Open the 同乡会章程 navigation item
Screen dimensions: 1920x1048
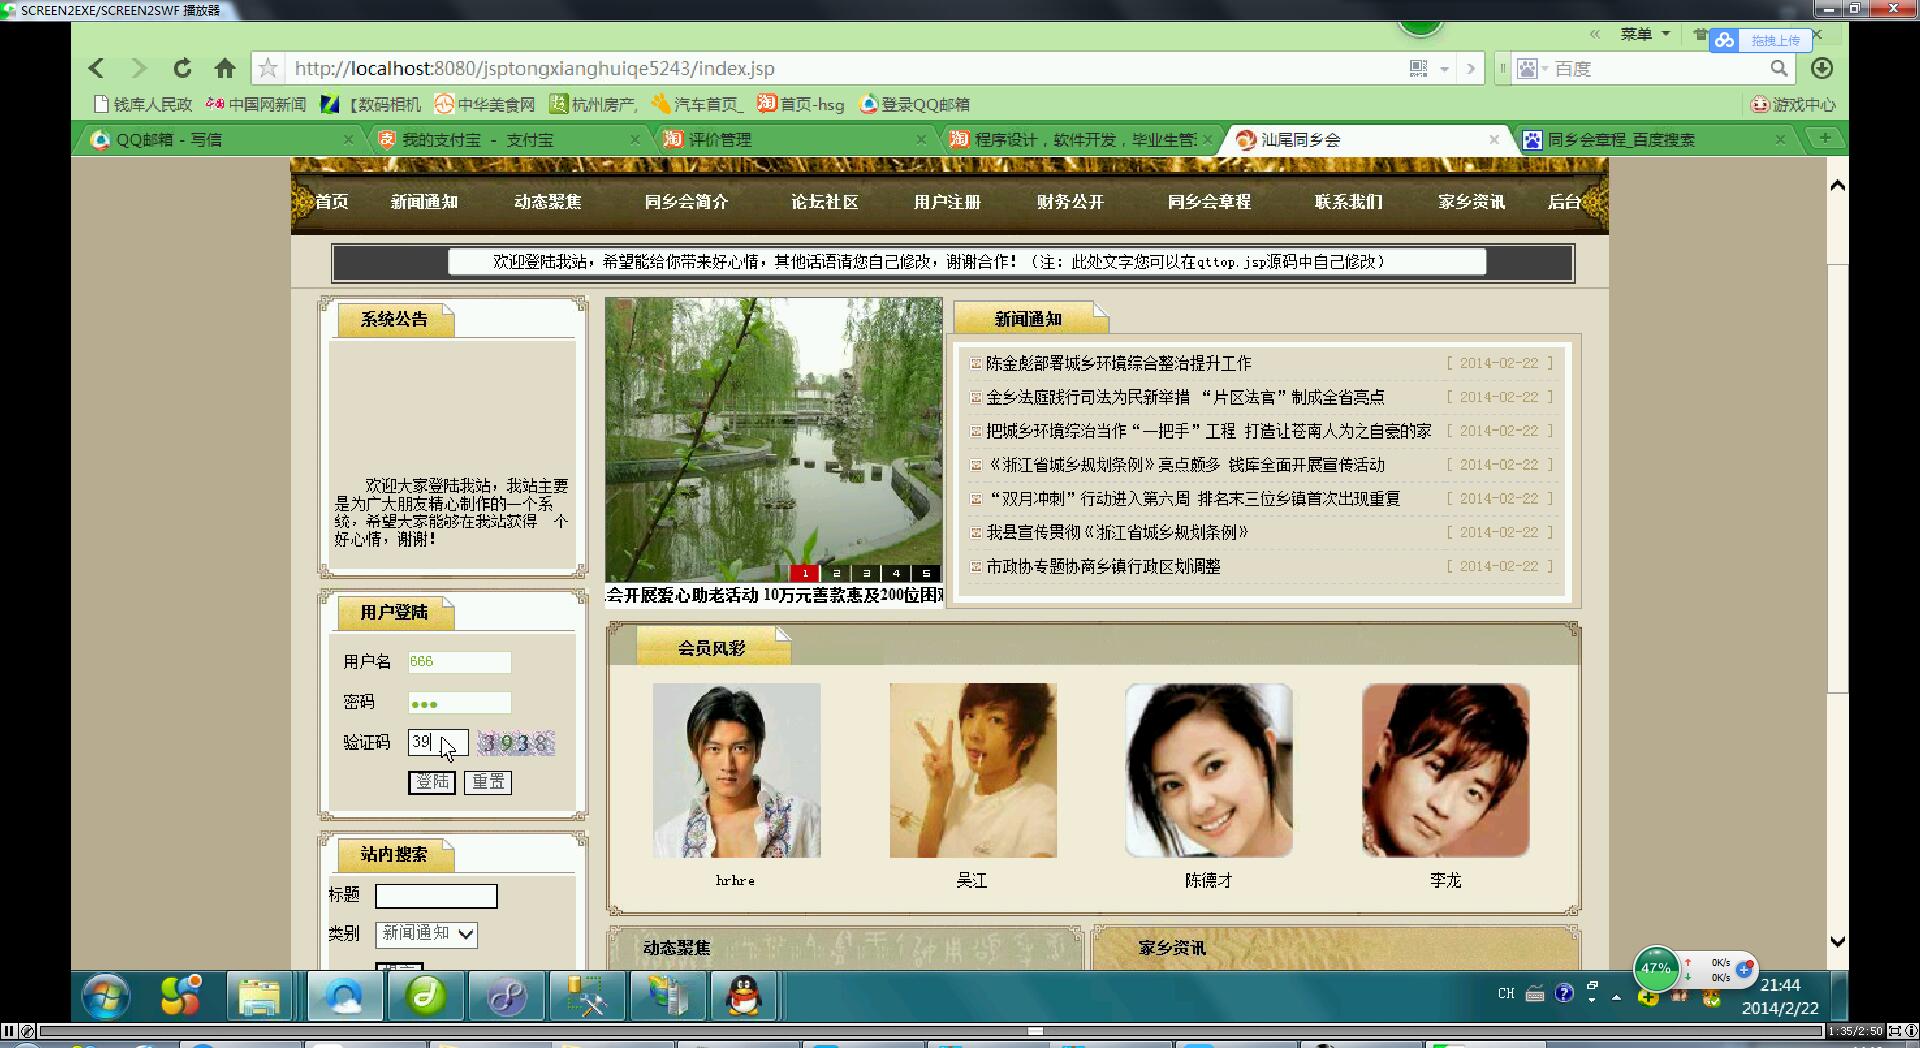coord(1209,202)
